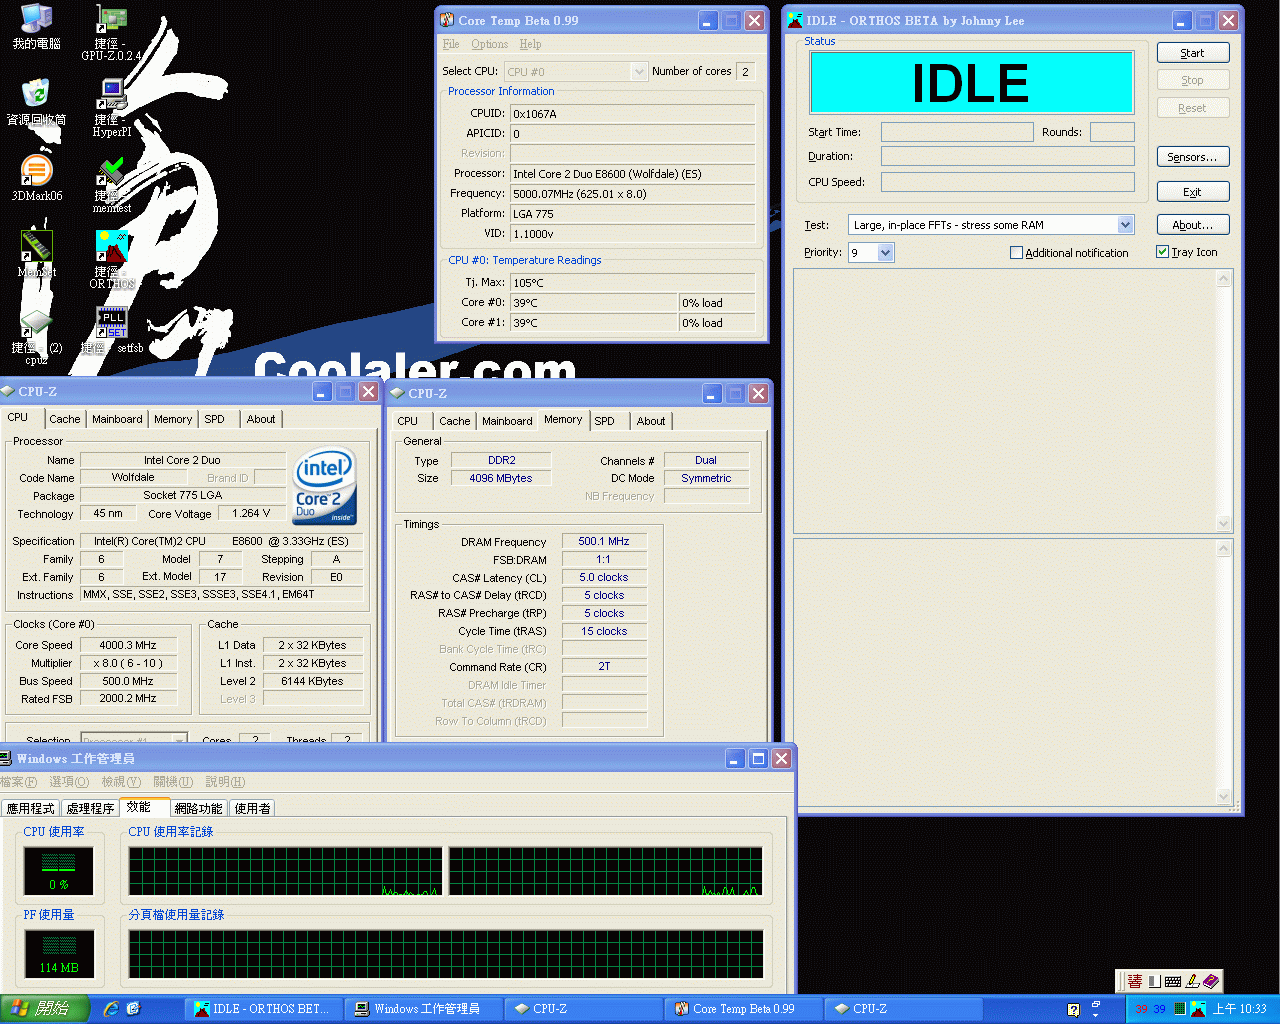This screenshot has height=1024, width=1280.
Task: Open the Select CPU dropdown in Core Temp
Action: tap(640, 71)
